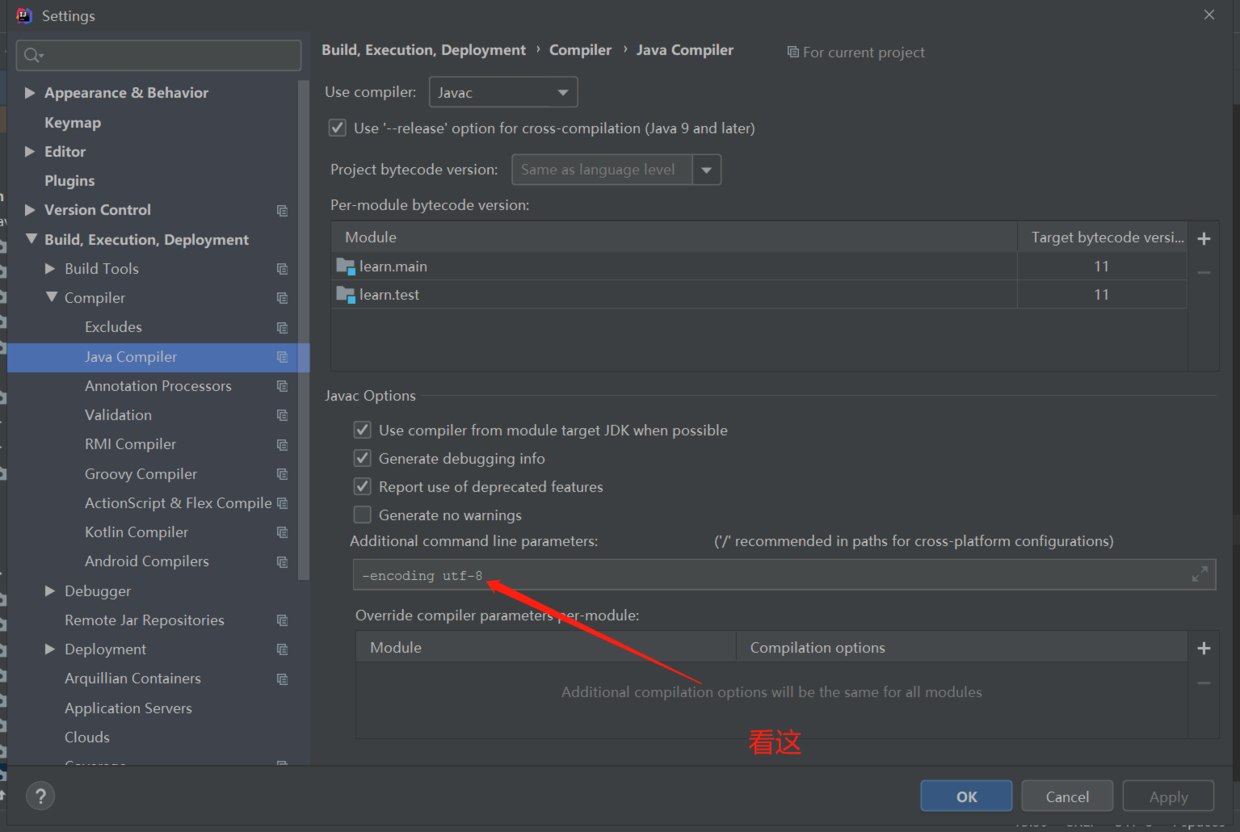
Task: Click project-level icon beside Groovy Compiler
Action: point(282,474)
